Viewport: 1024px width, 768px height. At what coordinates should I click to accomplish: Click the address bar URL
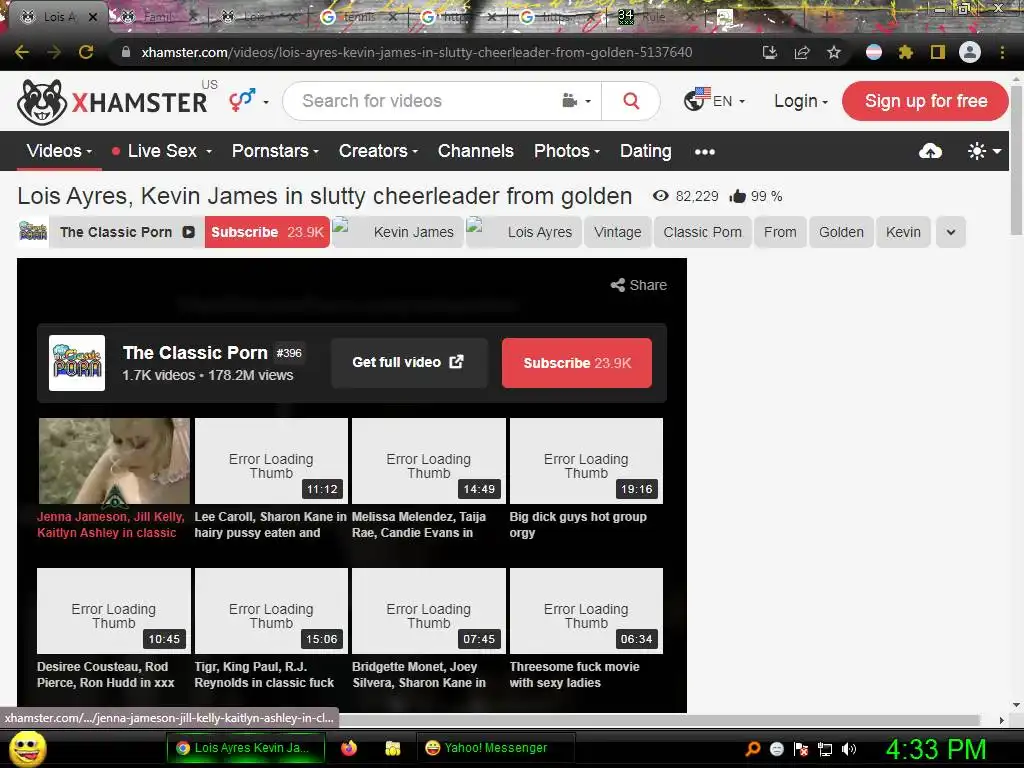[x=417, y=52]
